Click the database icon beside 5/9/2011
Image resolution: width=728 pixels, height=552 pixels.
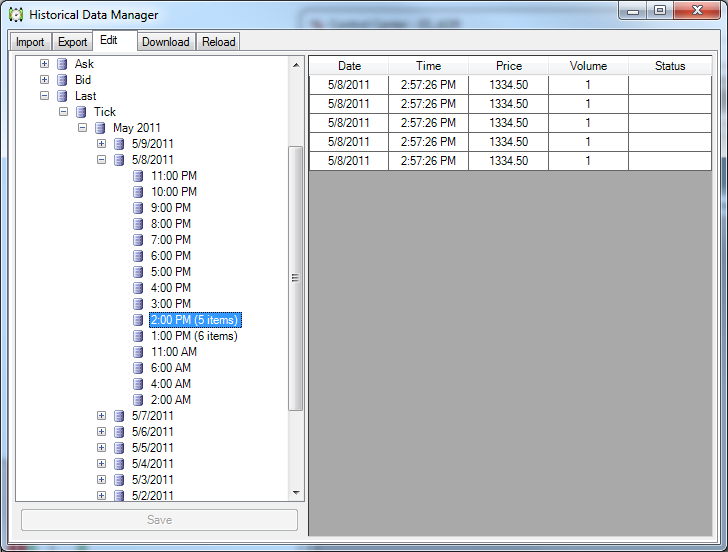click(119, 144)
